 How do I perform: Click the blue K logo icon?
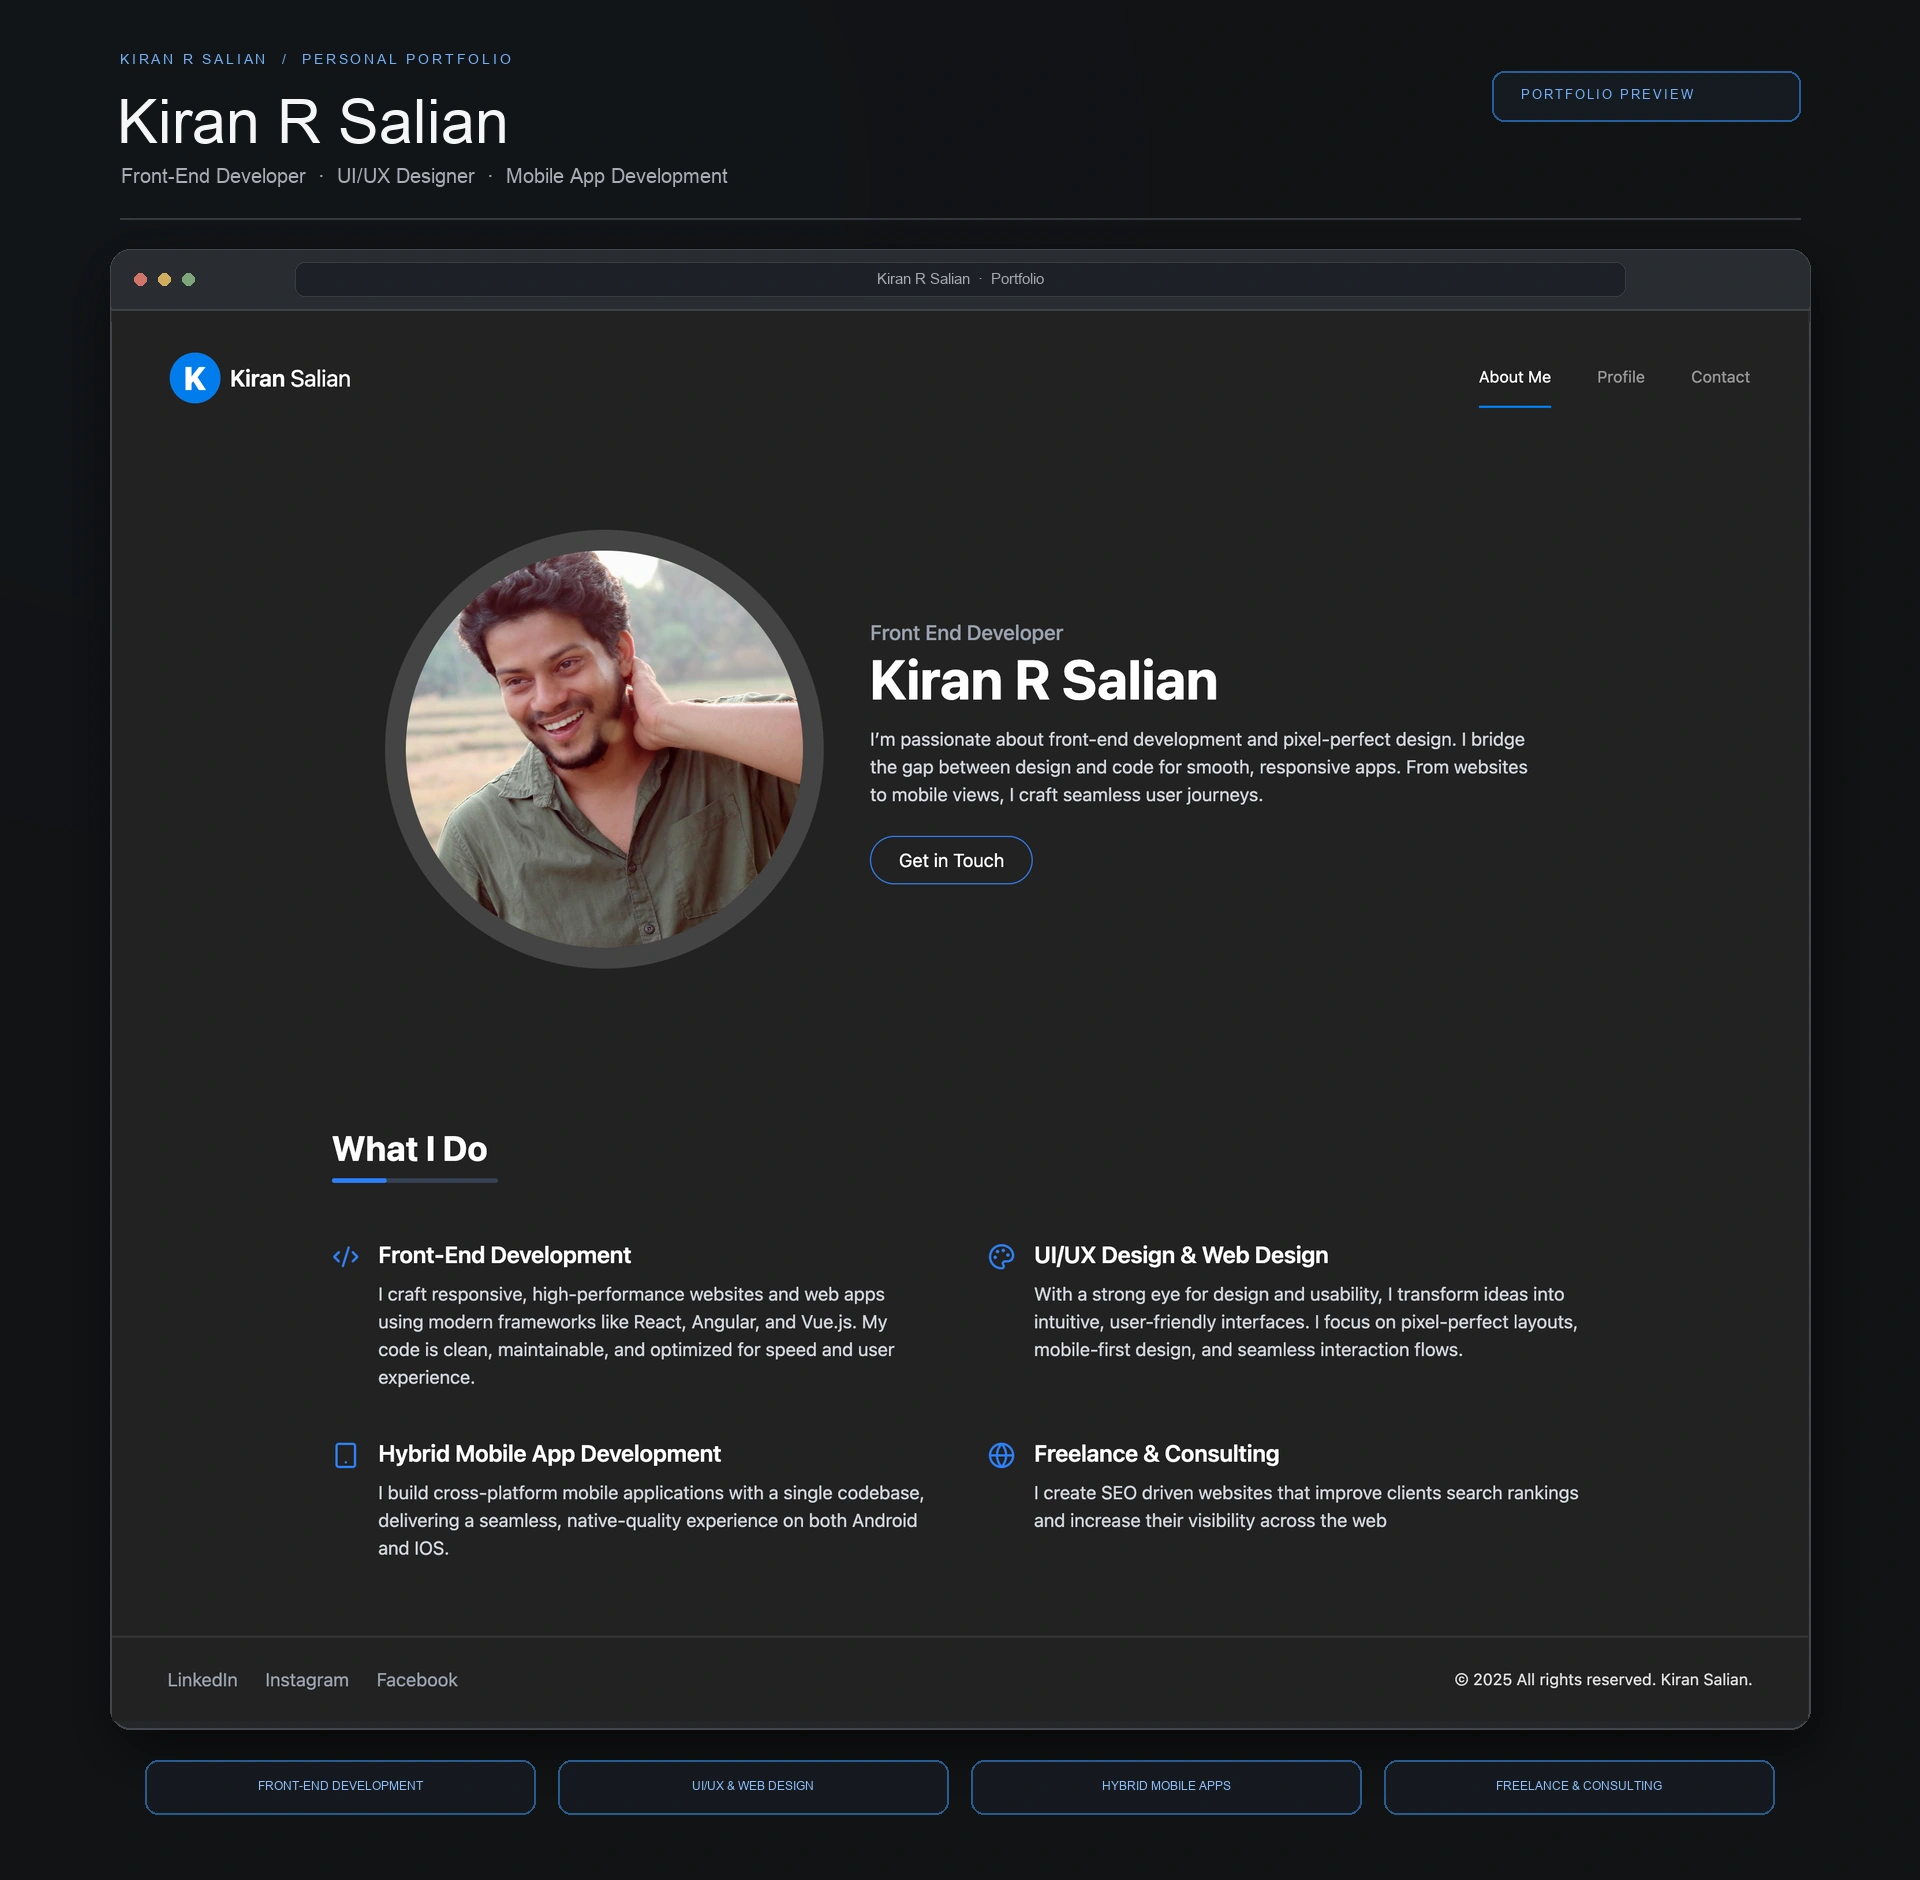pos(195,378)
